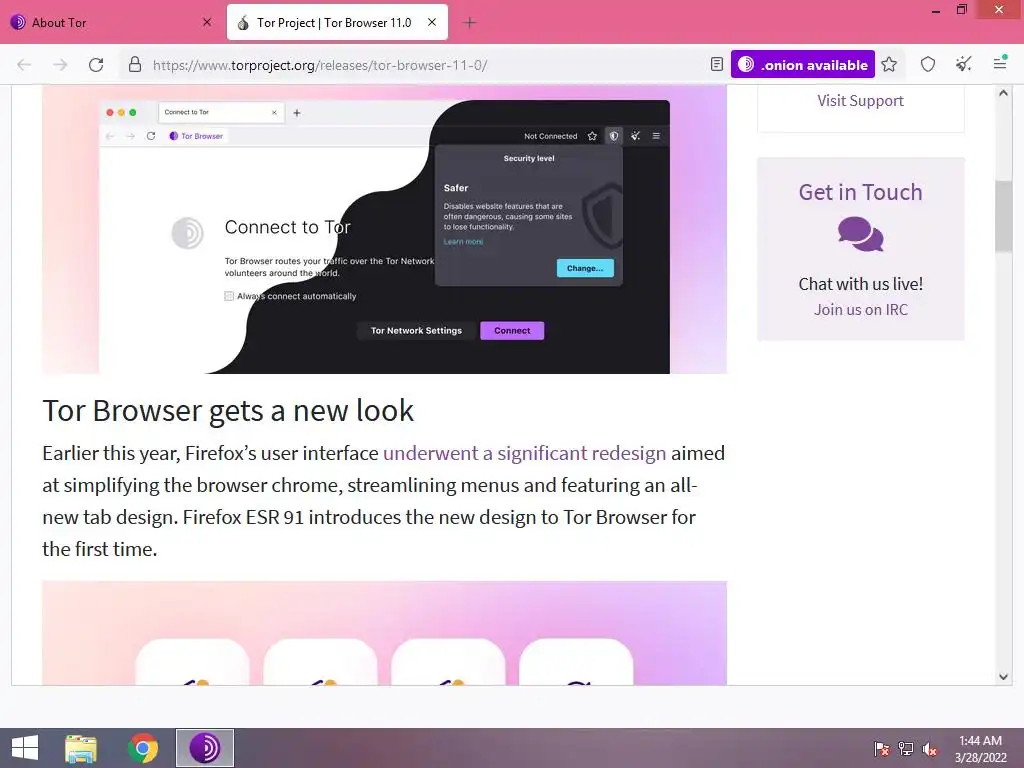
Task: Click the Tor Browser gets a new look heading
Action: click(x=228, y=411)
